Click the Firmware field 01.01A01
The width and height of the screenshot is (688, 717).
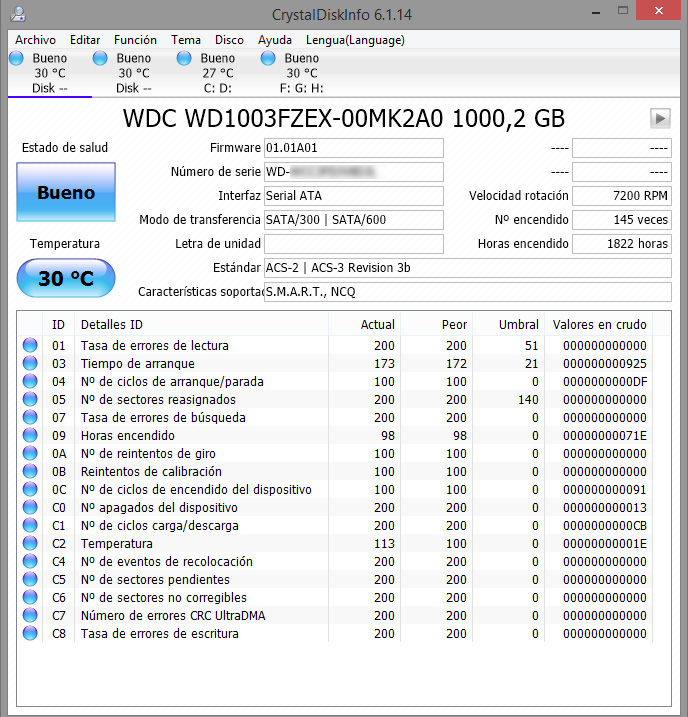[353, 148]
